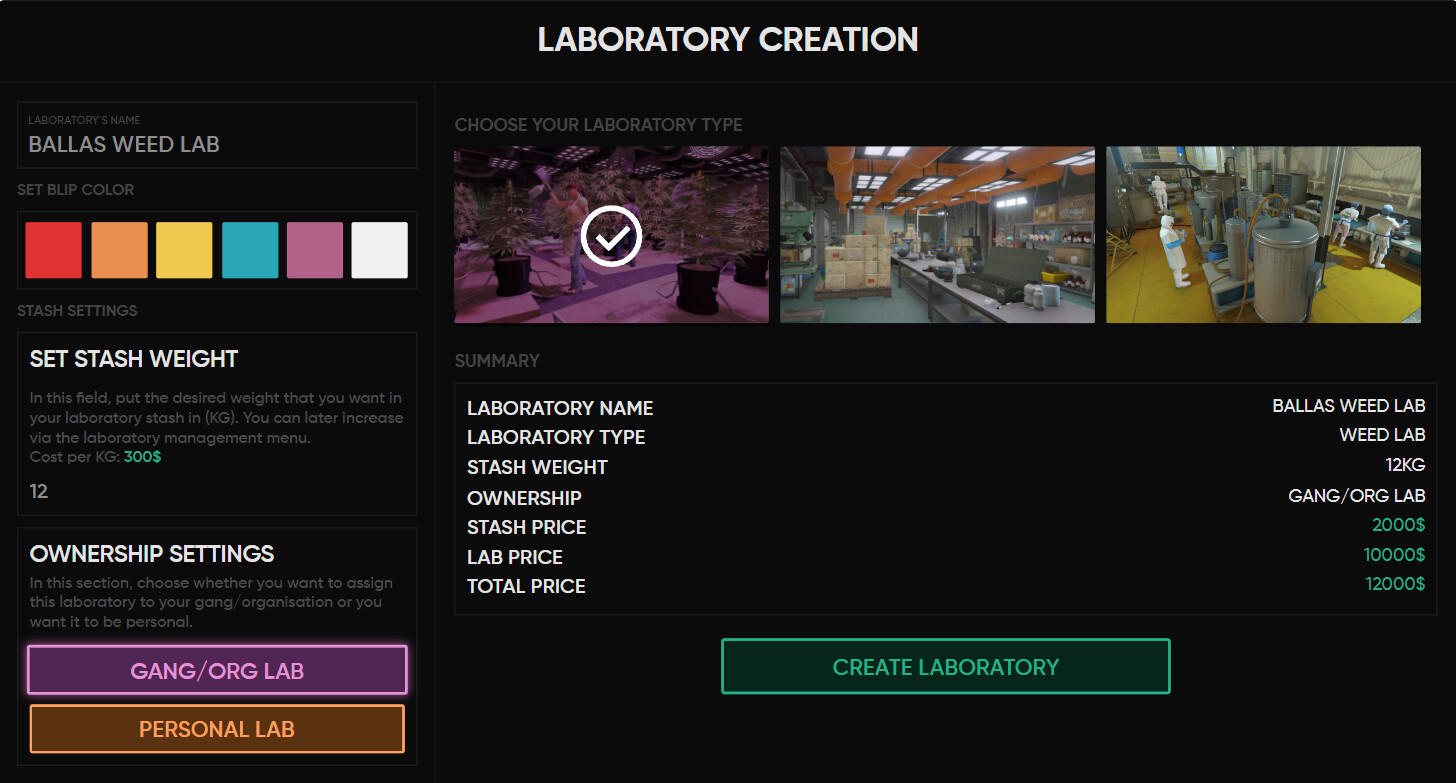Select the TOTAL PRICE 12000$ value
1456x783 pixels.
1398,585
